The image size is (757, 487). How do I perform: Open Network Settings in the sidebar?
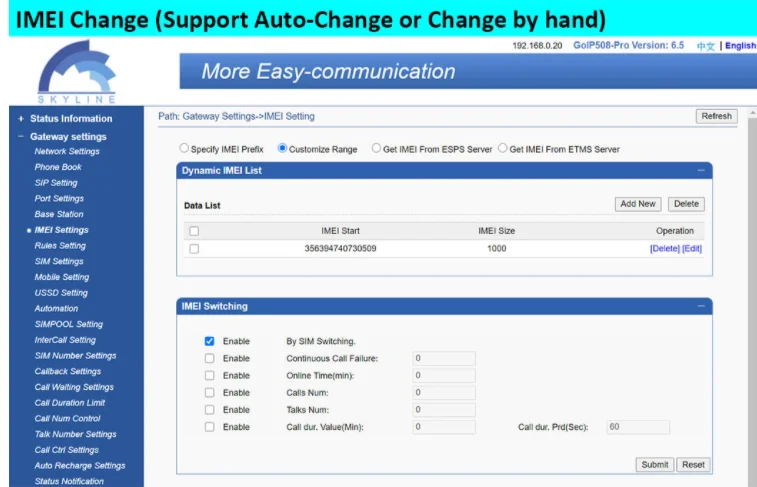click(67, 152)
